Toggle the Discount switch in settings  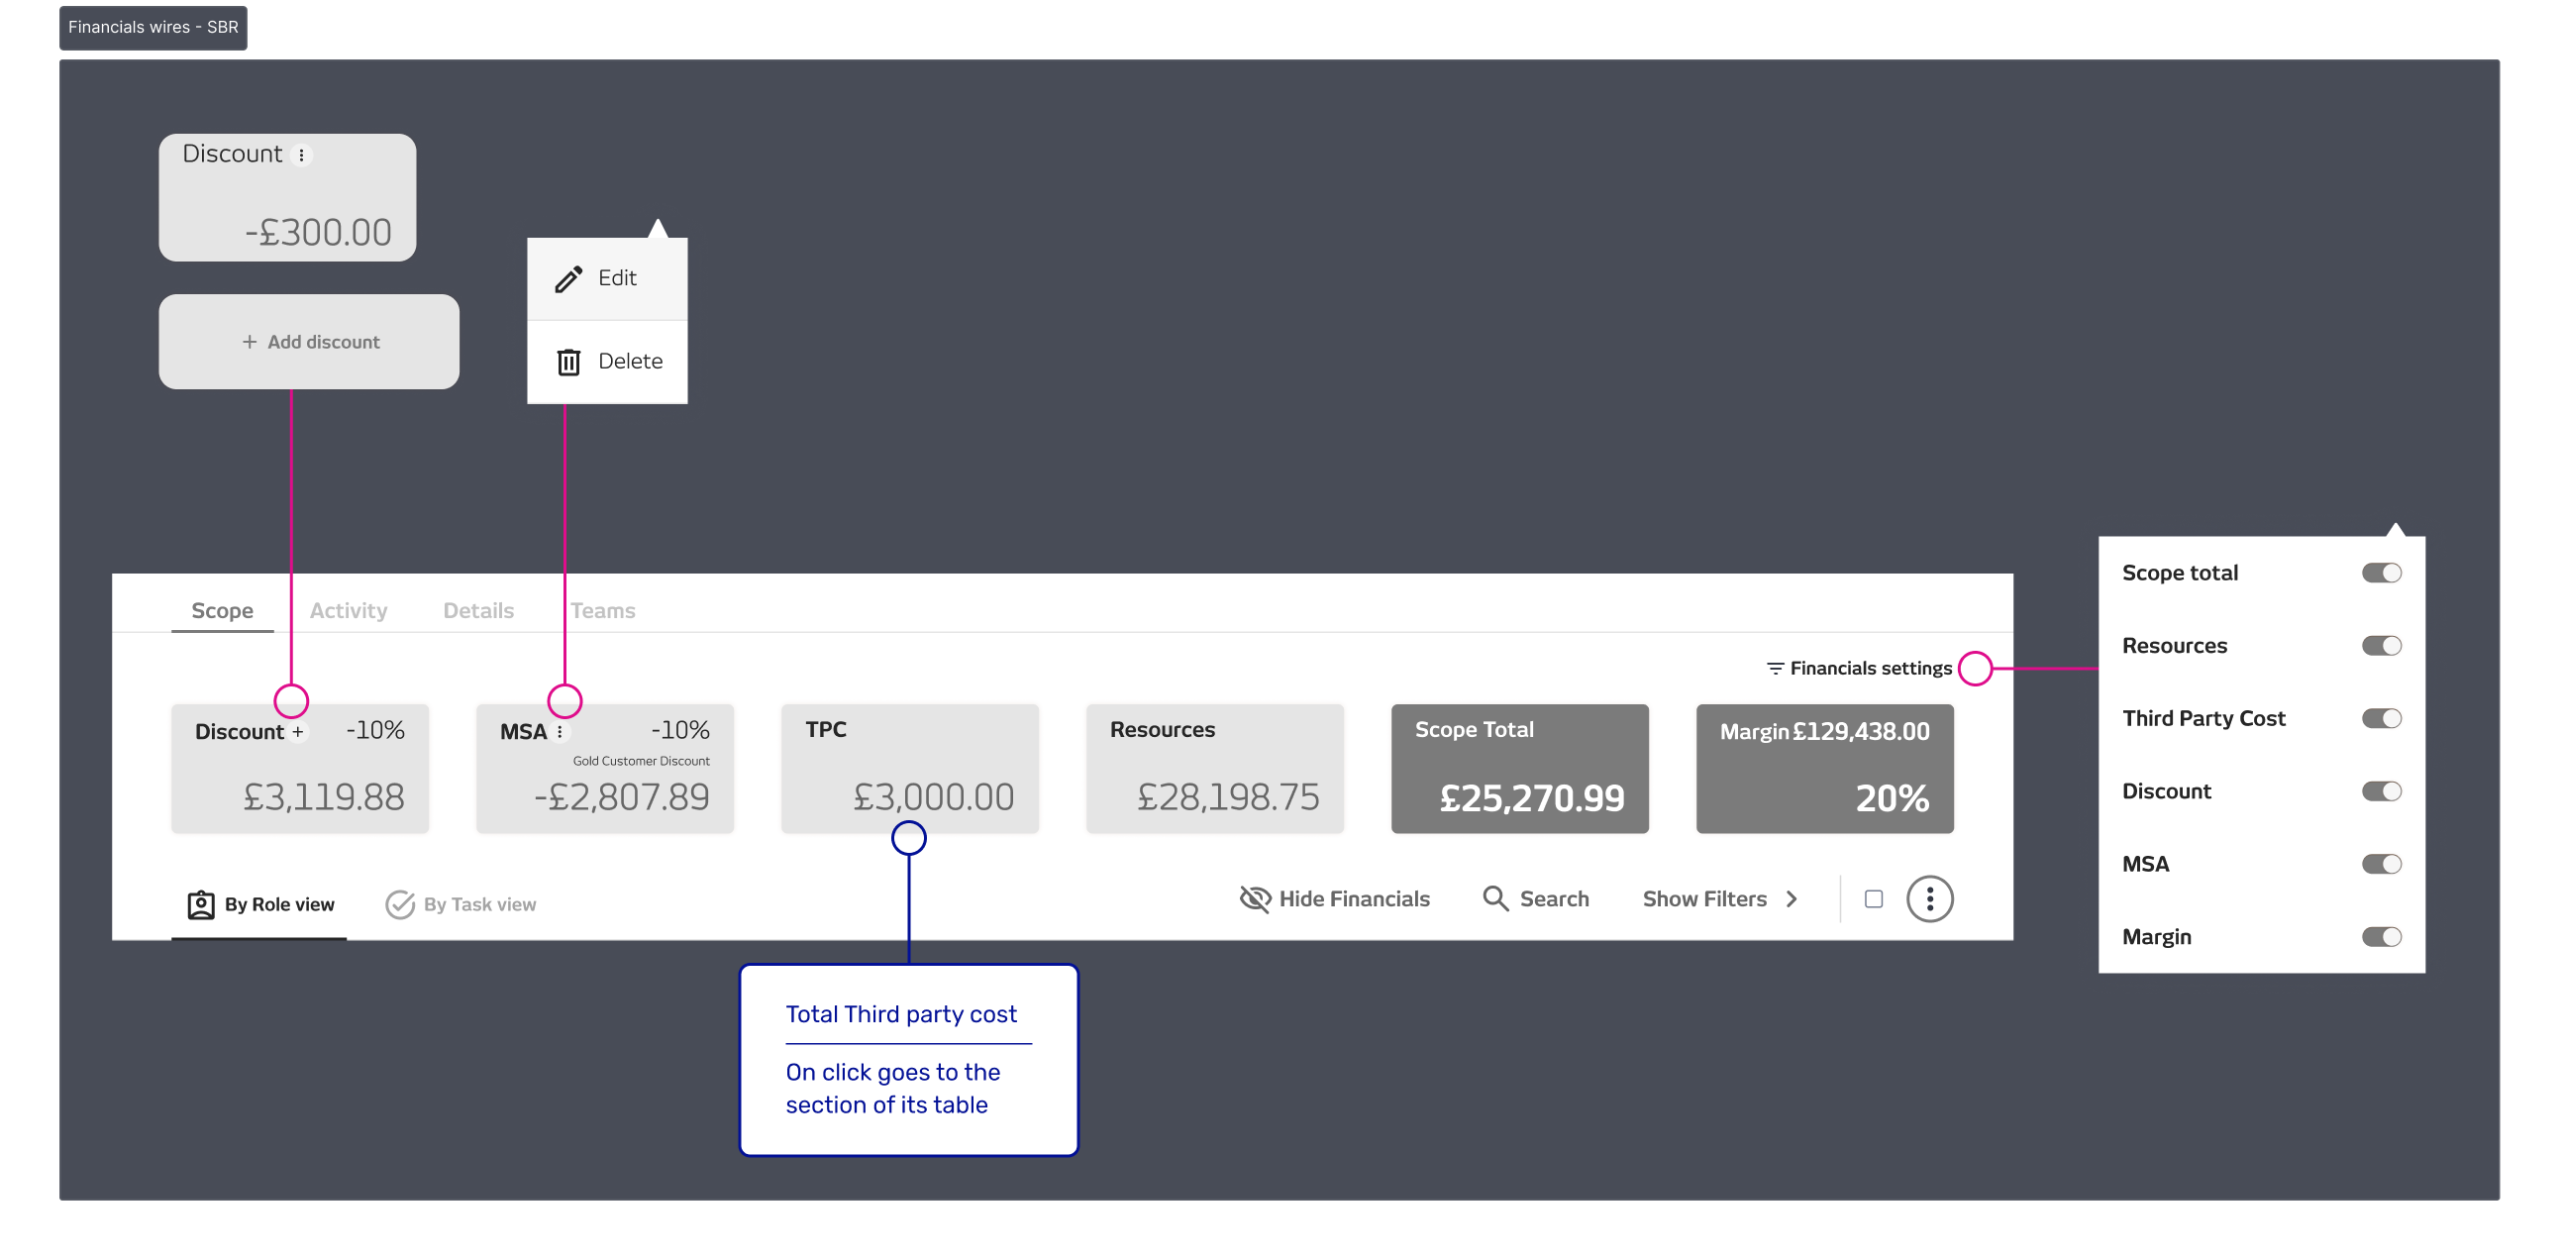[2382, 792]
